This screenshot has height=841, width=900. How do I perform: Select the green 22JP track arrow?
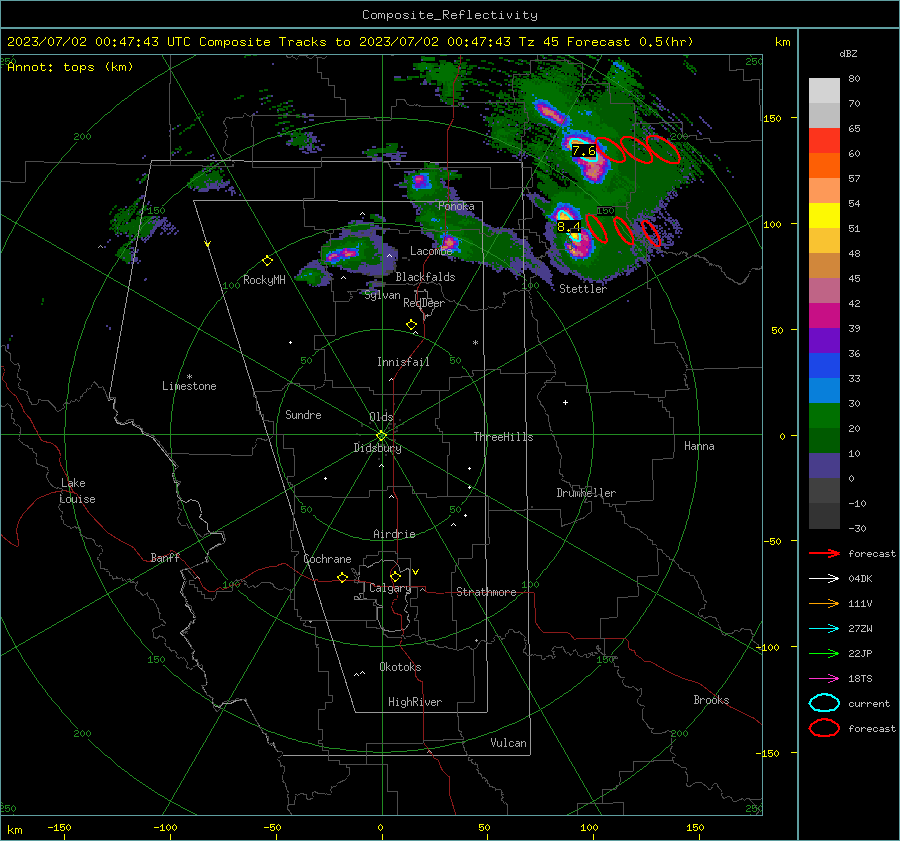(824, 653)
